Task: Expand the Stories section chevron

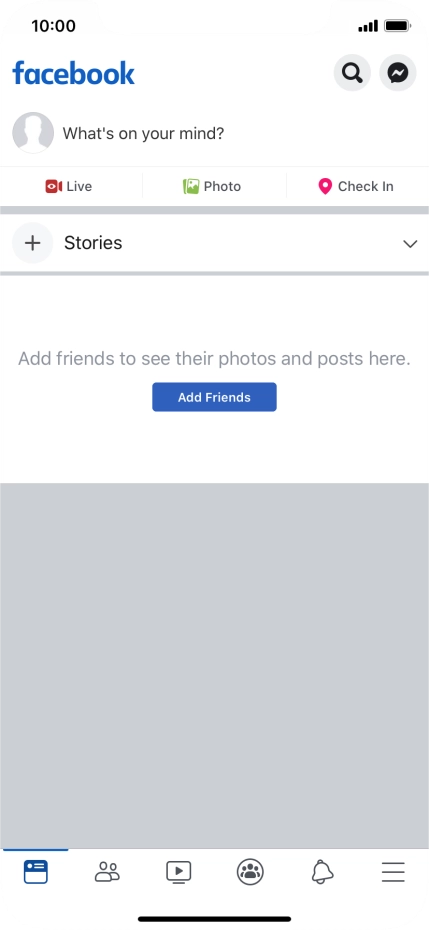Action: coord(410,244)
